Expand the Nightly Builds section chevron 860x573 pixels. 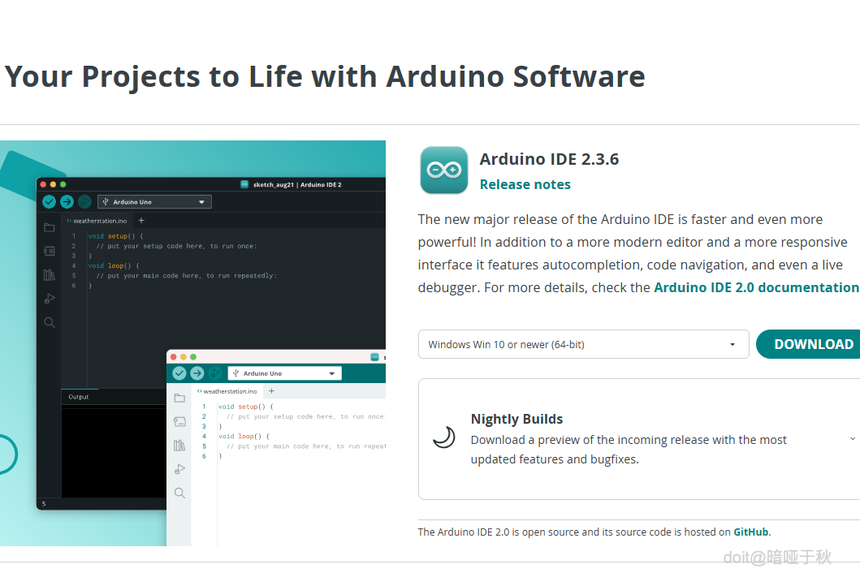[852, 439]
